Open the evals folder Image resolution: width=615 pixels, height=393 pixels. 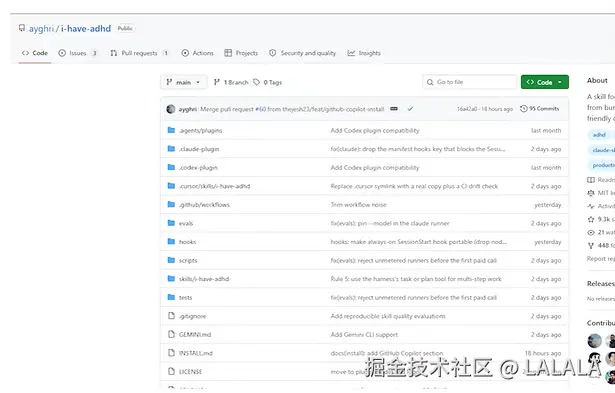(x=186, y=224)
